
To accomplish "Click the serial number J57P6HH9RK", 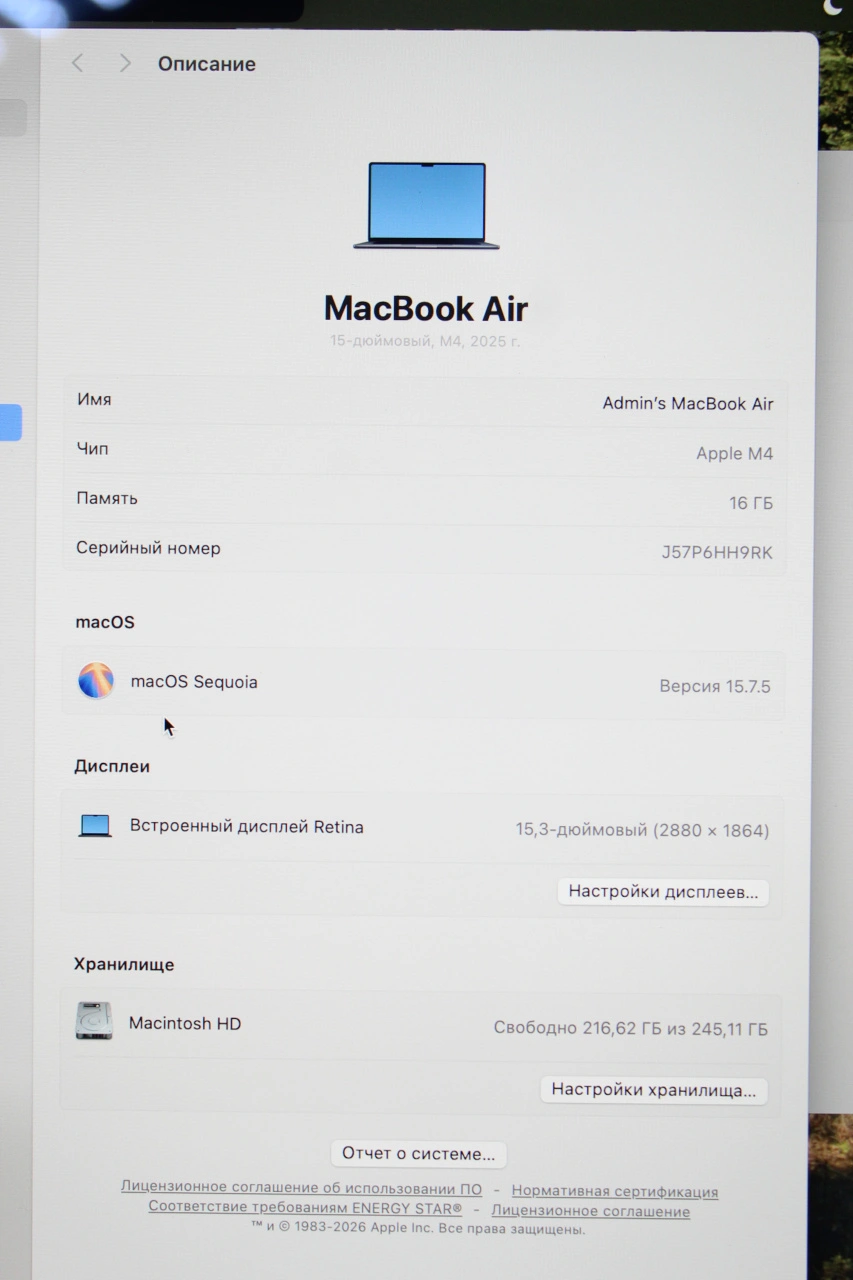I will click(717, 552).
